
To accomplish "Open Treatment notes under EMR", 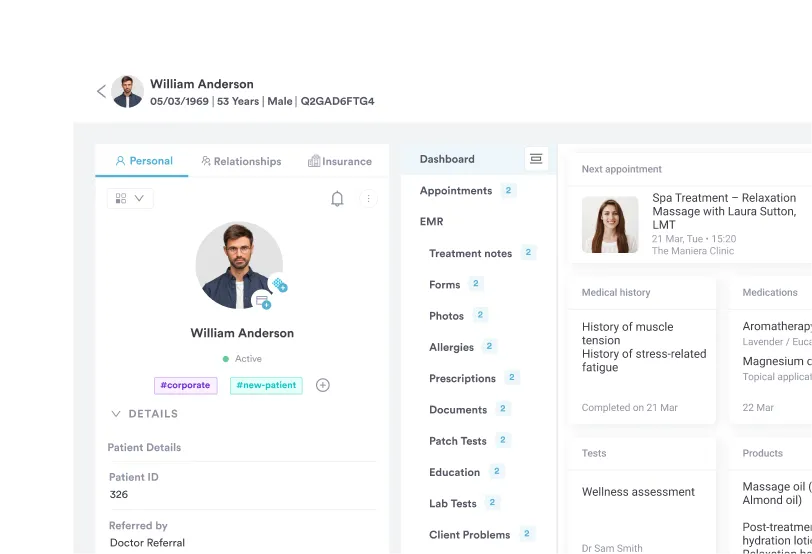I will pos(470,254).
